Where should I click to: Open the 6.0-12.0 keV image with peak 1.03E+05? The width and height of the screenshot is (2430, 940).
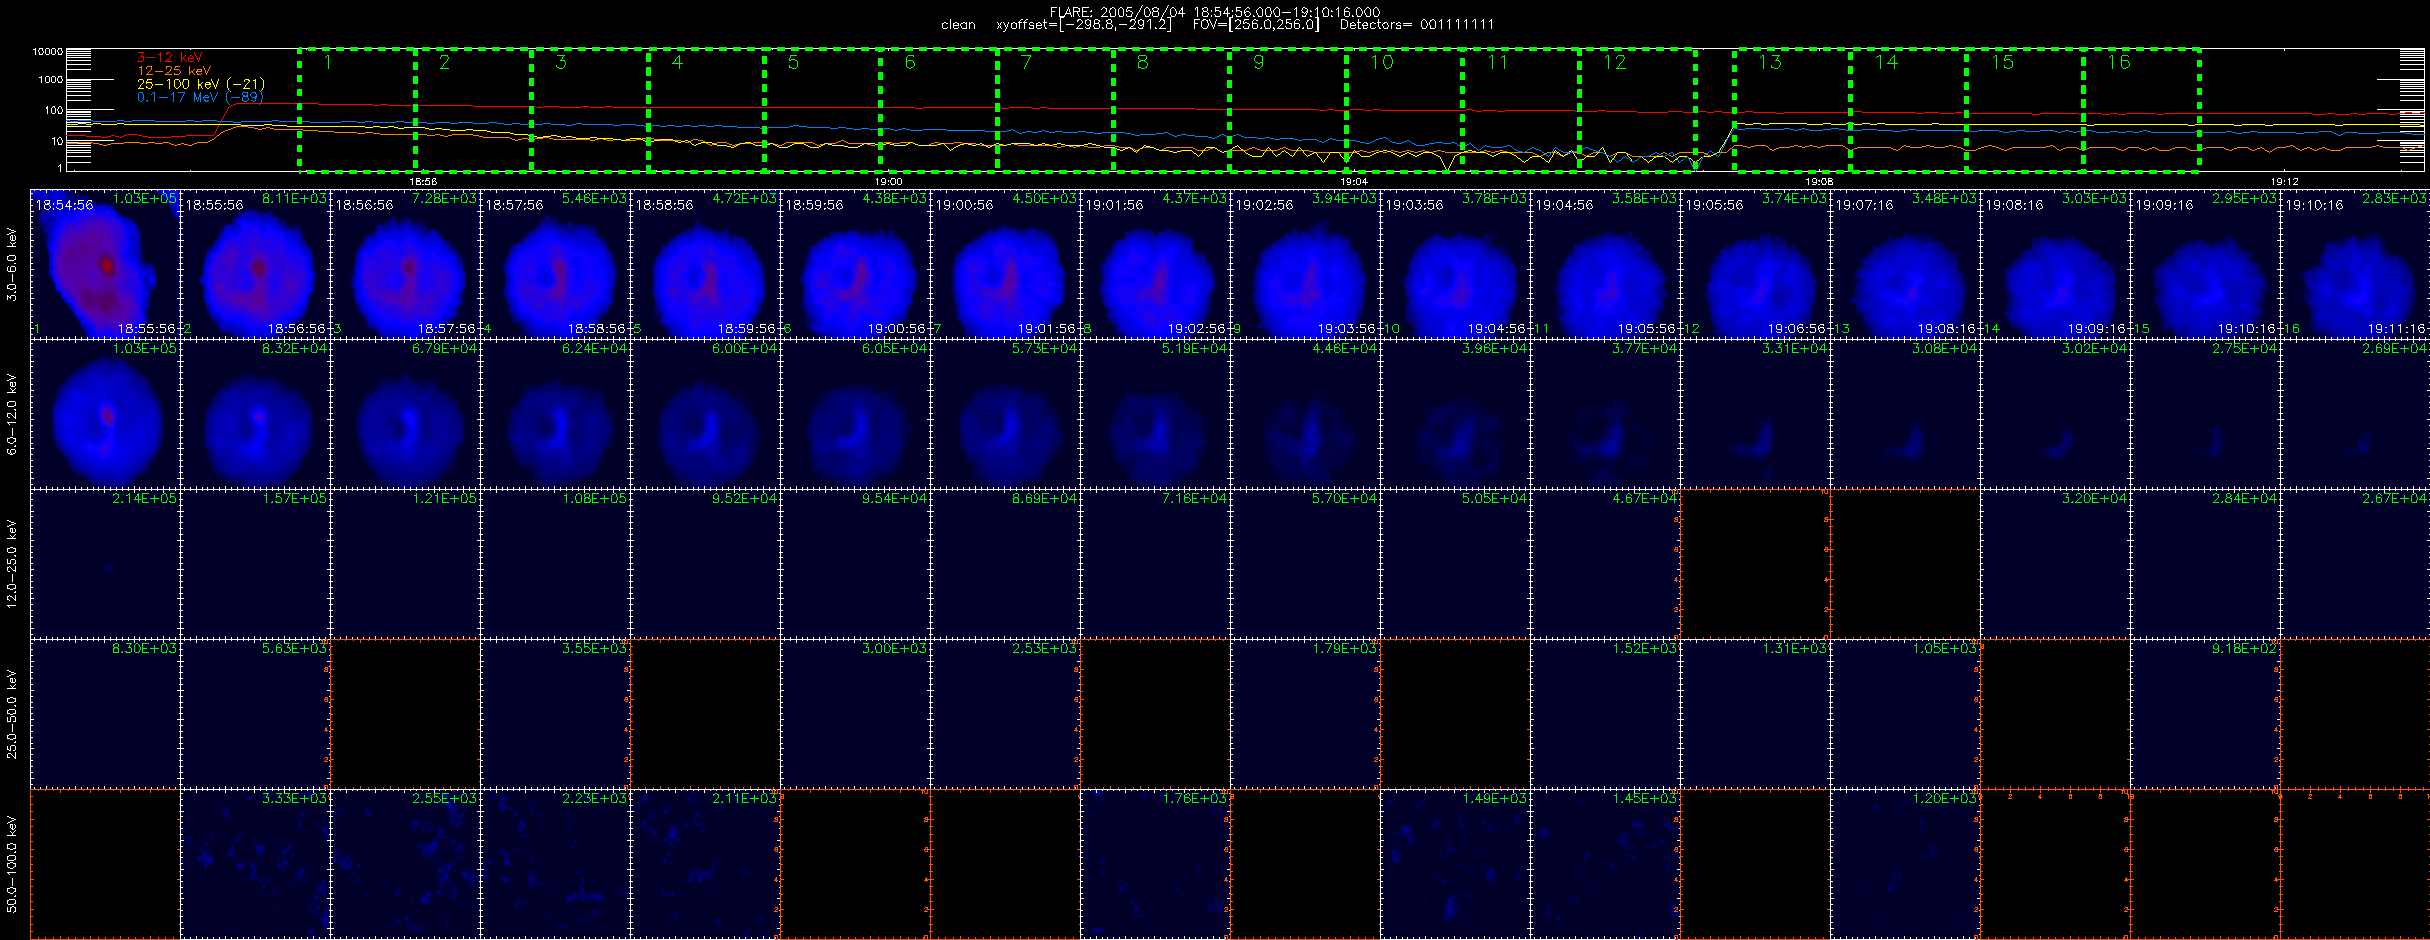tap(105, 414)
